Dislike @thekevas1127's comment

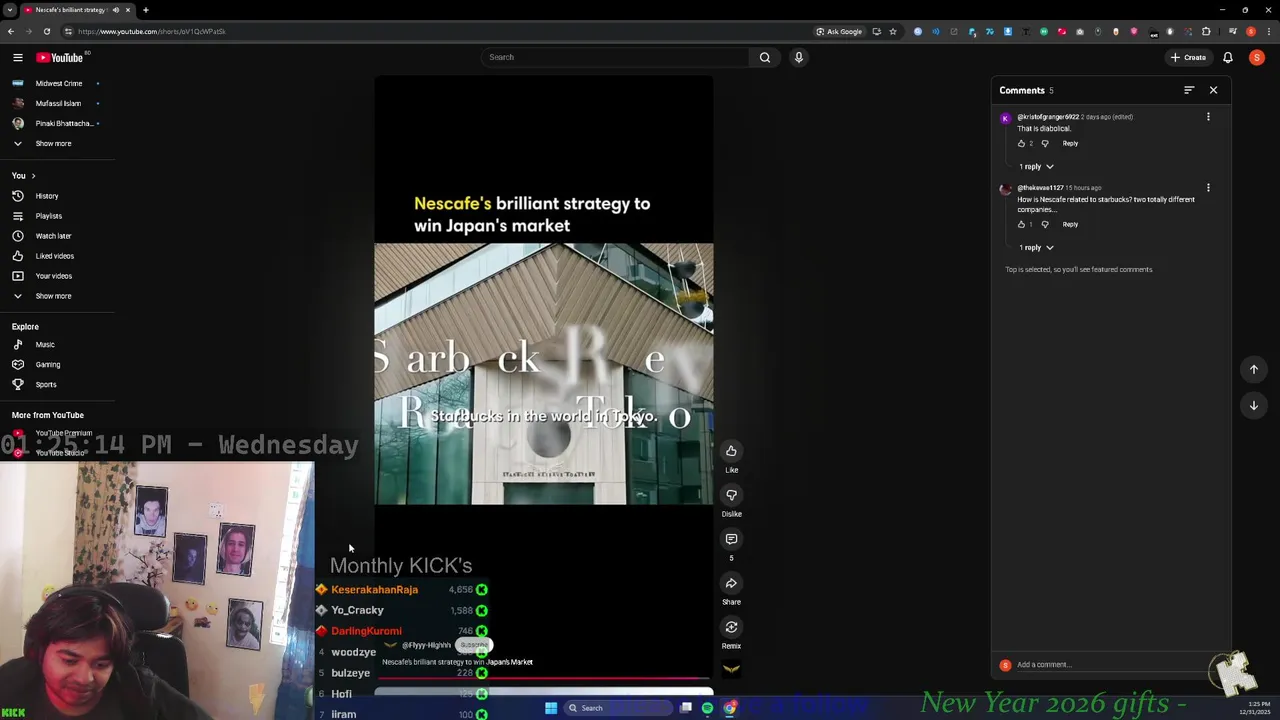(1045, 224)
